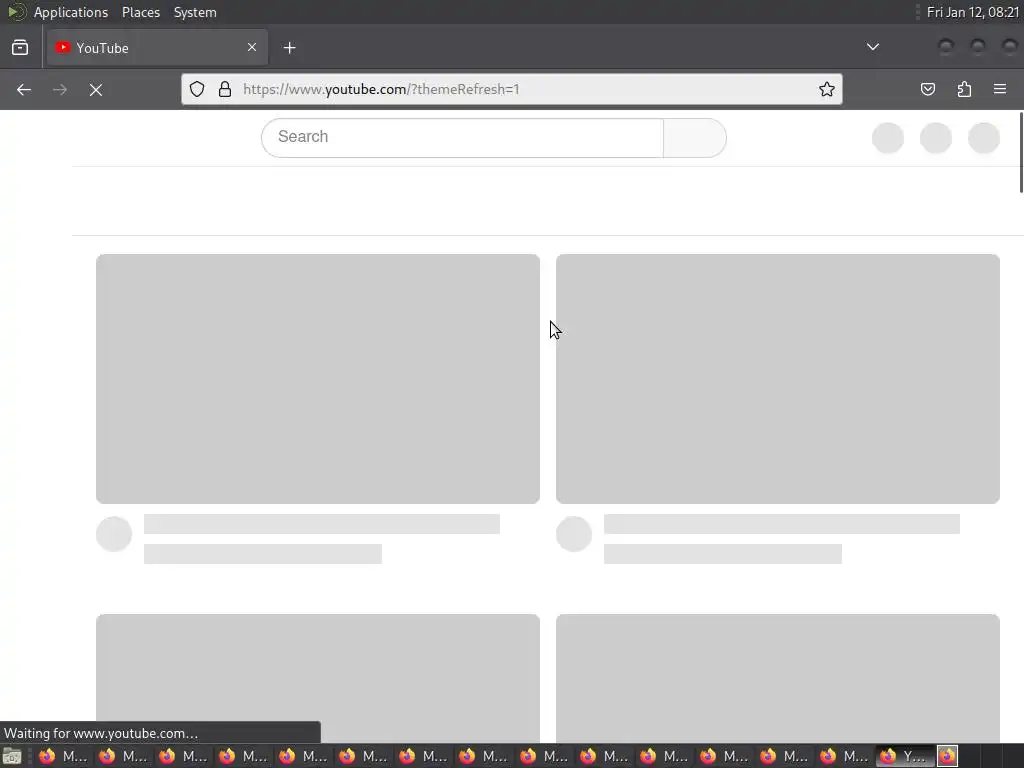Go forward with the forward arrow

59,89
